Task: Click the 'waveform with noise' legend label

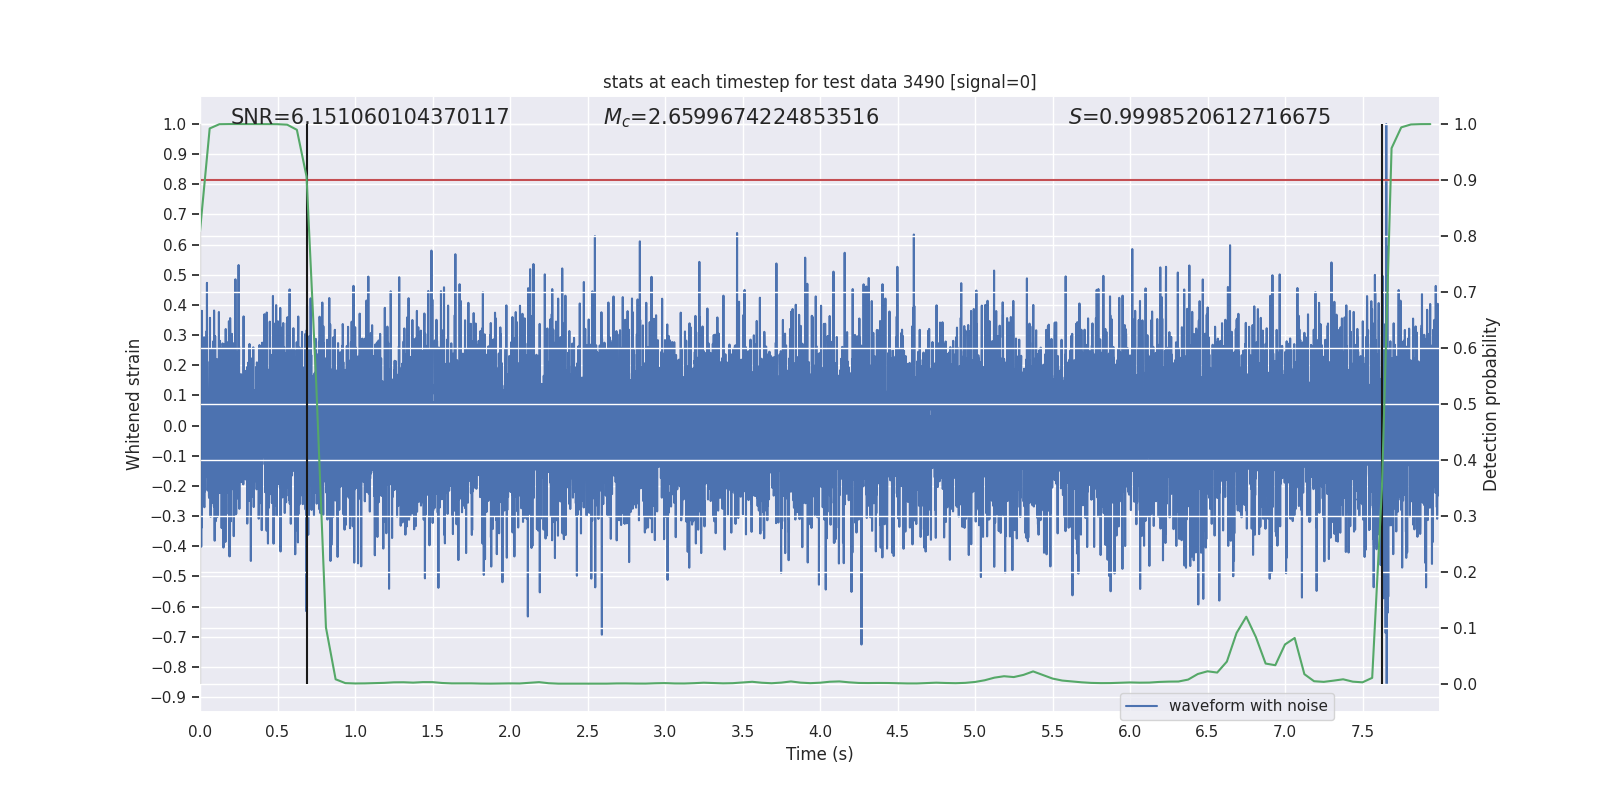Action: (x=1247, y=706)
